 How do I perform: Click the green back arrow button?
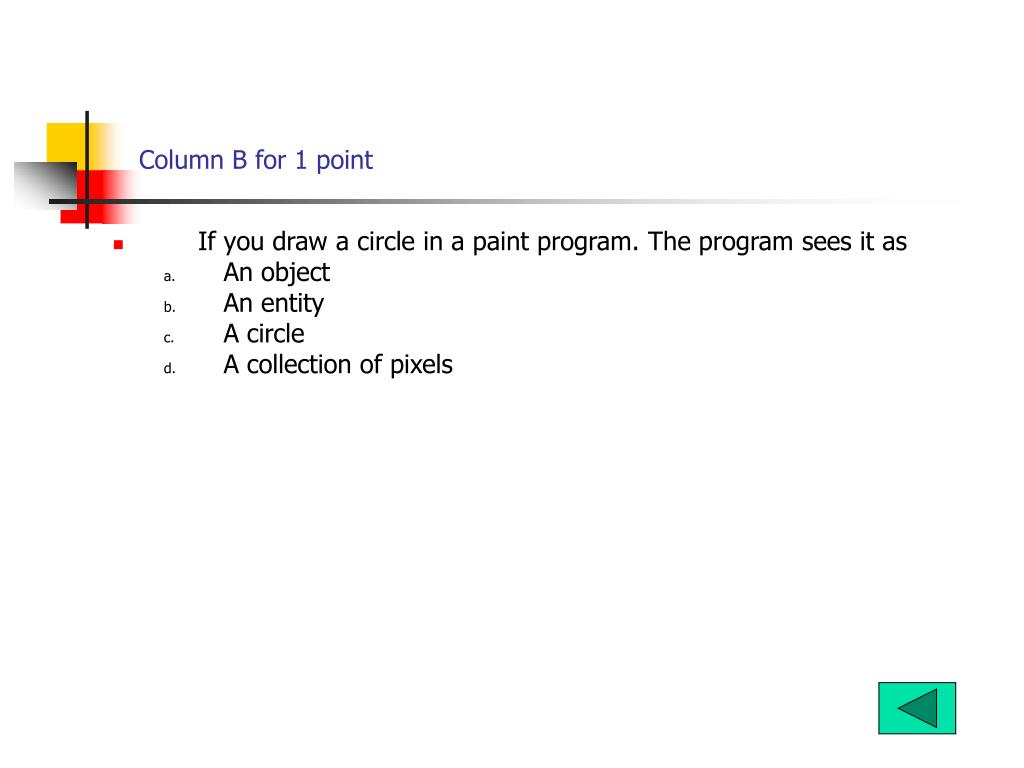(x=916, y=708)
